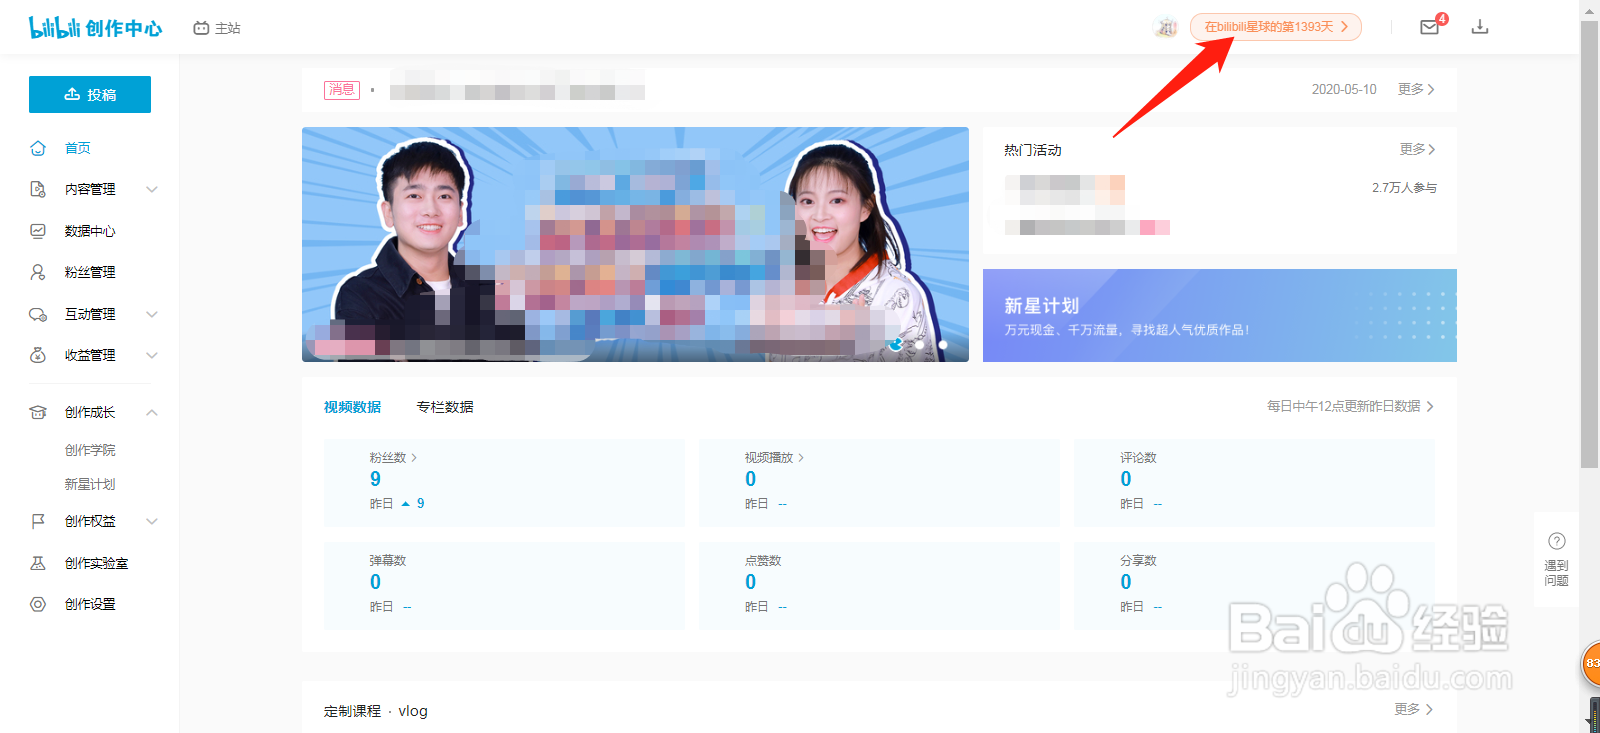This screenshot has width=1600, height=733.
Task: Click the 创作成长 graduation cap icon
Action: (38, 412)
